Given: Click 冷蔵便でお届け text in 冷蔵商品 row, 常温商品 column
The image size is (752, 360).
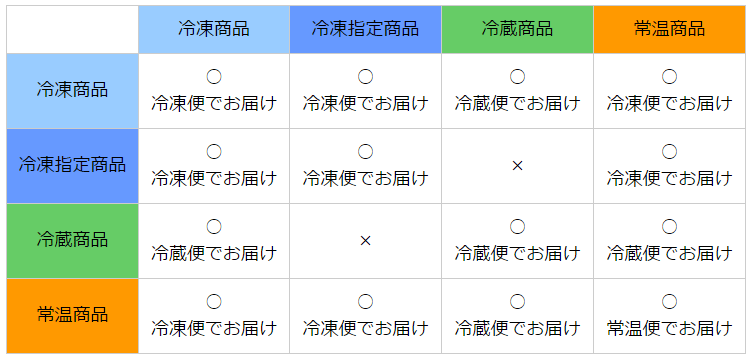Looking at the screenshot, I should click(x=670, y=254).
